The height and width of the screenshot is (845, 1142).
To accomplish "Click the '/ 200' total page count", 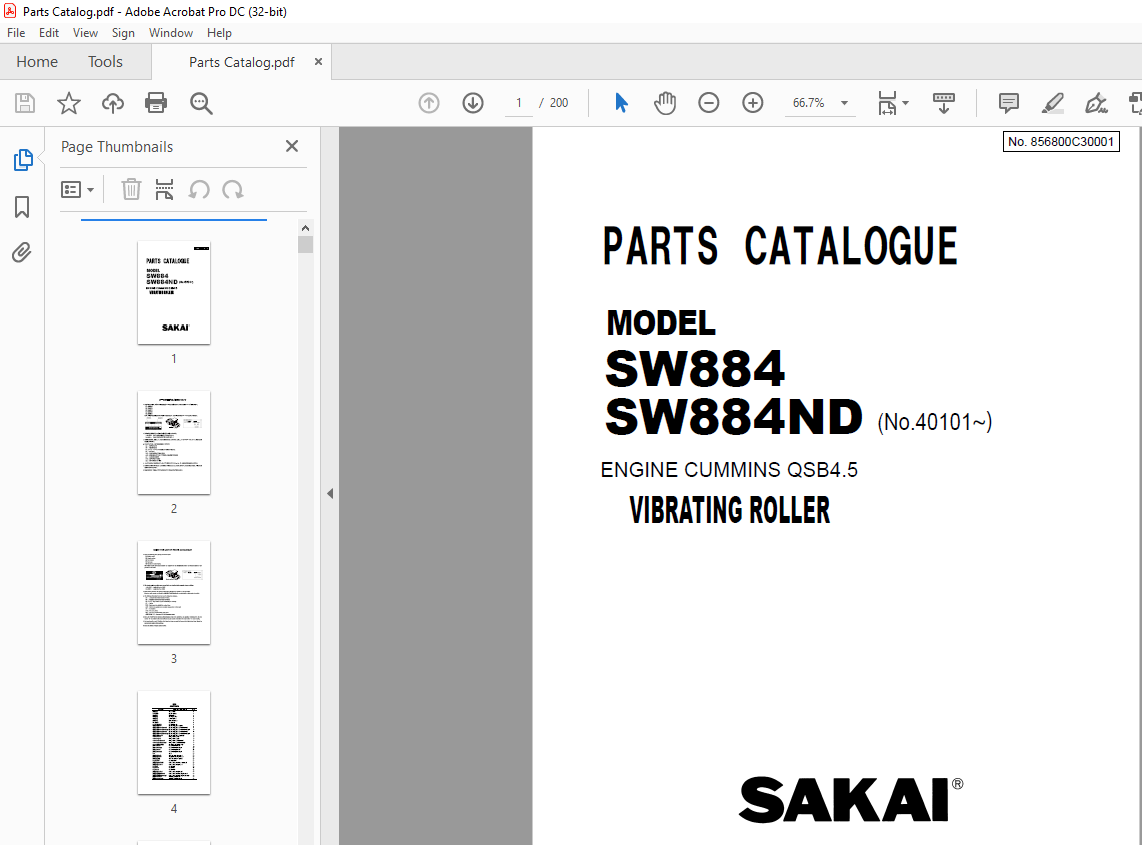I will point(554,103).
